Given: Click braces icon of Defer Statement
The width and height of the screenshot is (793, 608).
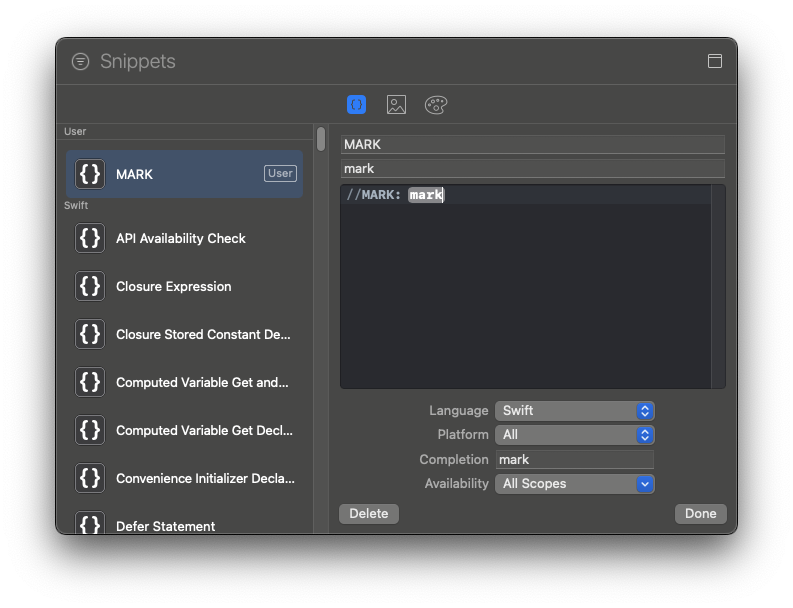Looking at the screenshot, I should [x=90, y=523].
